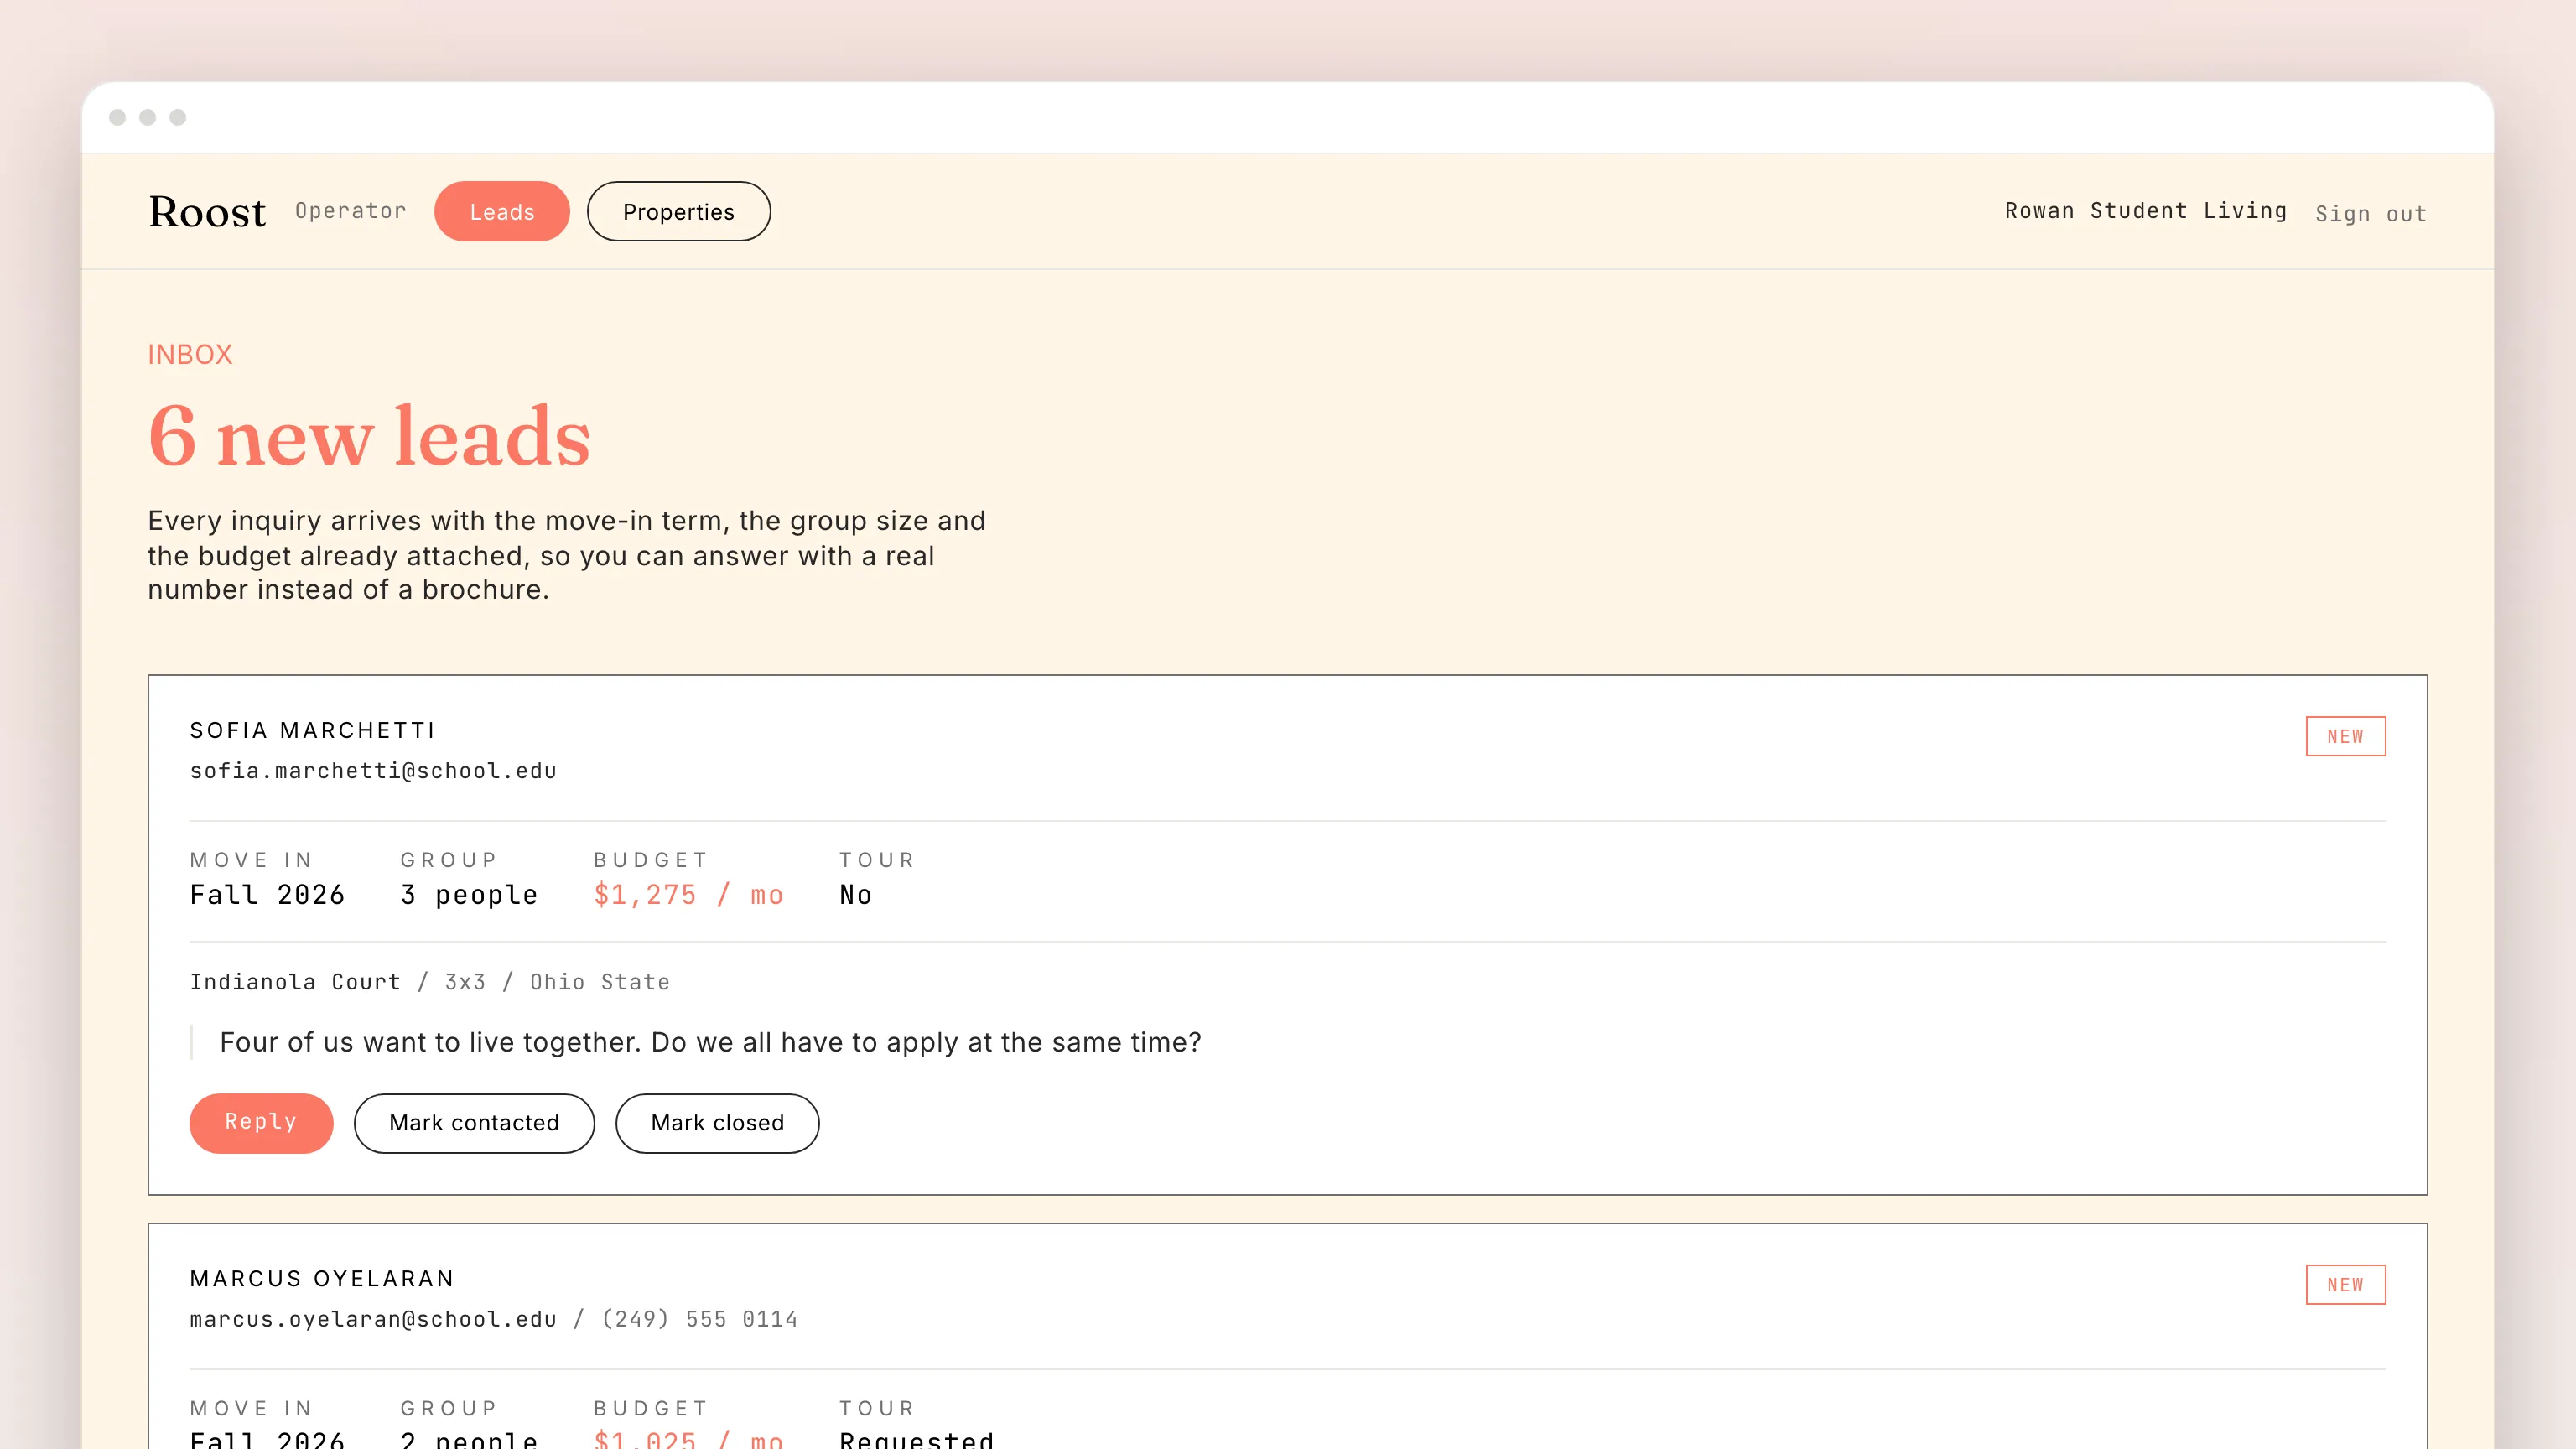Click the NEW badge on Sofia Marchetti's card
This screenshot has height=1449, width=2576.
[2345, 736]
